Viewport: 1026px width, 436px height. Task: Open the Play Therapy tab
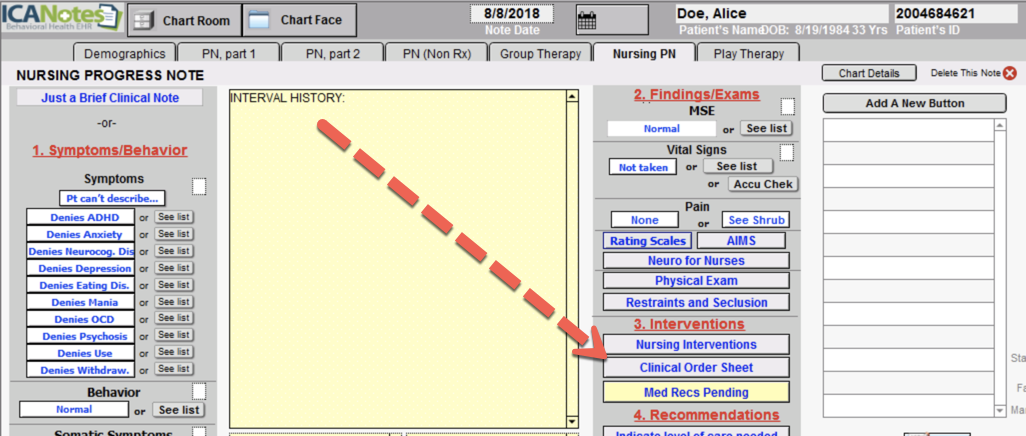click(749, 54)
